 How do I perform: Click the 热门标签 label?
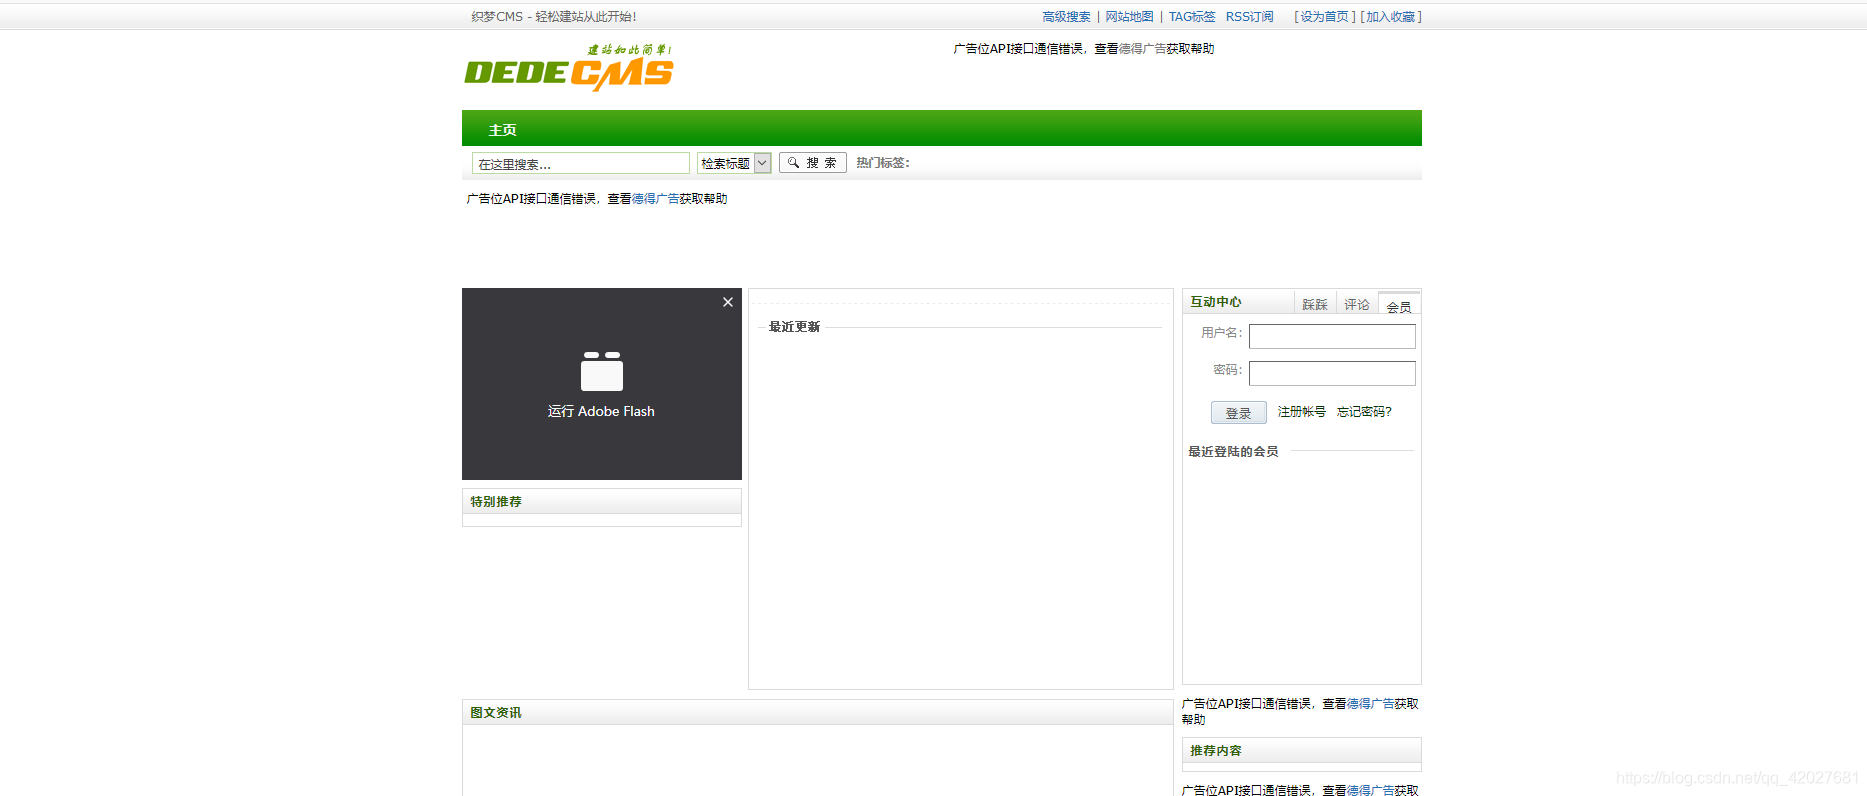coord(882,163)
